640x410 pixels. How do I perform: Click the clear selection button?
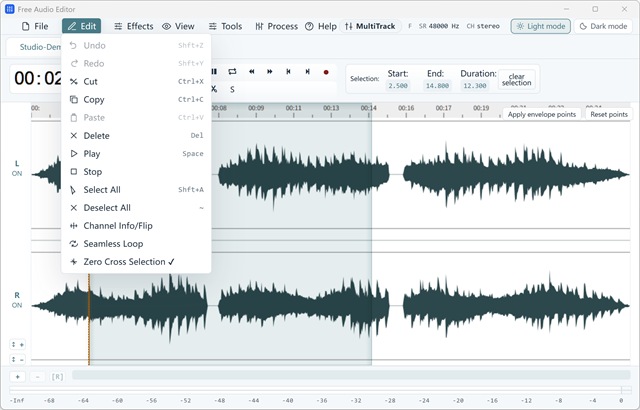(x=516, y=79)
